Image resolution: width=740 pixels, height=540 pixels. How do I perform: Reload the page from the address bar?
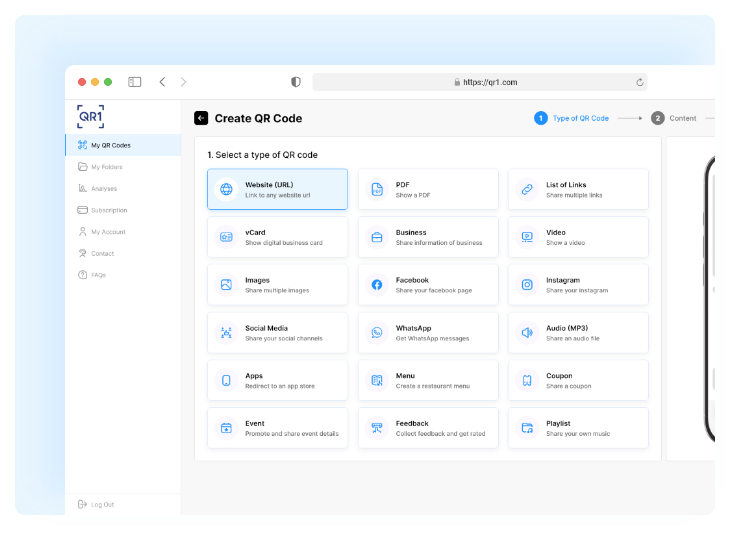click(x=639, y=82)
